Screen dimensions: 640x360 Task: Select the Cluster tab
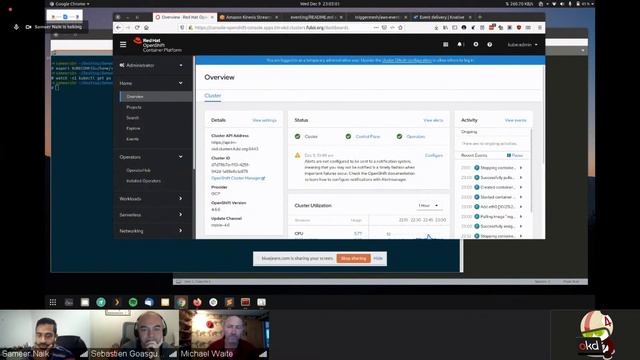pos(213,96)
